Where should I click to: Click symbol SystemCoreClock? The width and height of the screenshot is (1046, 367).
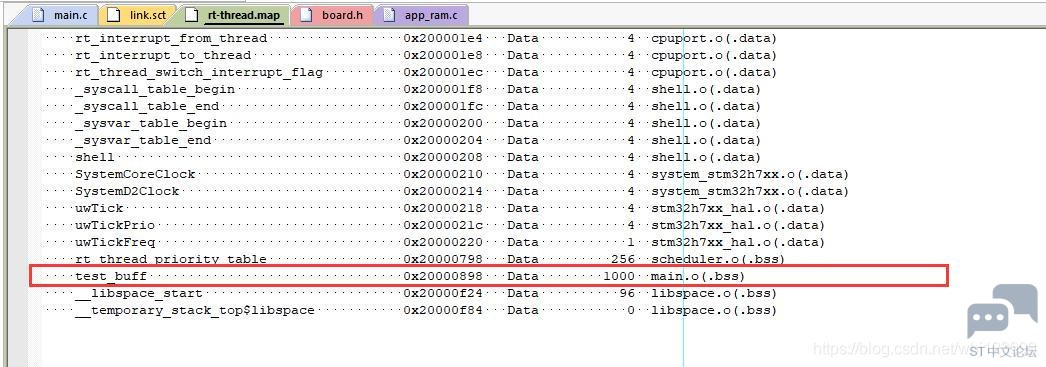pyautogui.click(x=135, y=174)
